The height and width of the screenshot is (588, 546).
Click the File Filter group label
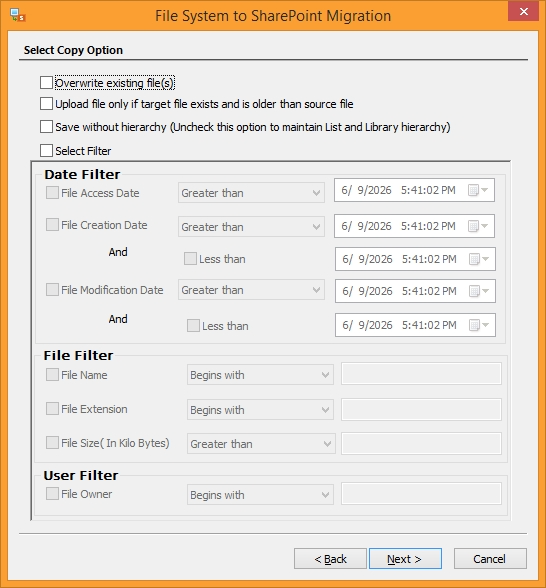pyautogui.click(x=78, y=355)
